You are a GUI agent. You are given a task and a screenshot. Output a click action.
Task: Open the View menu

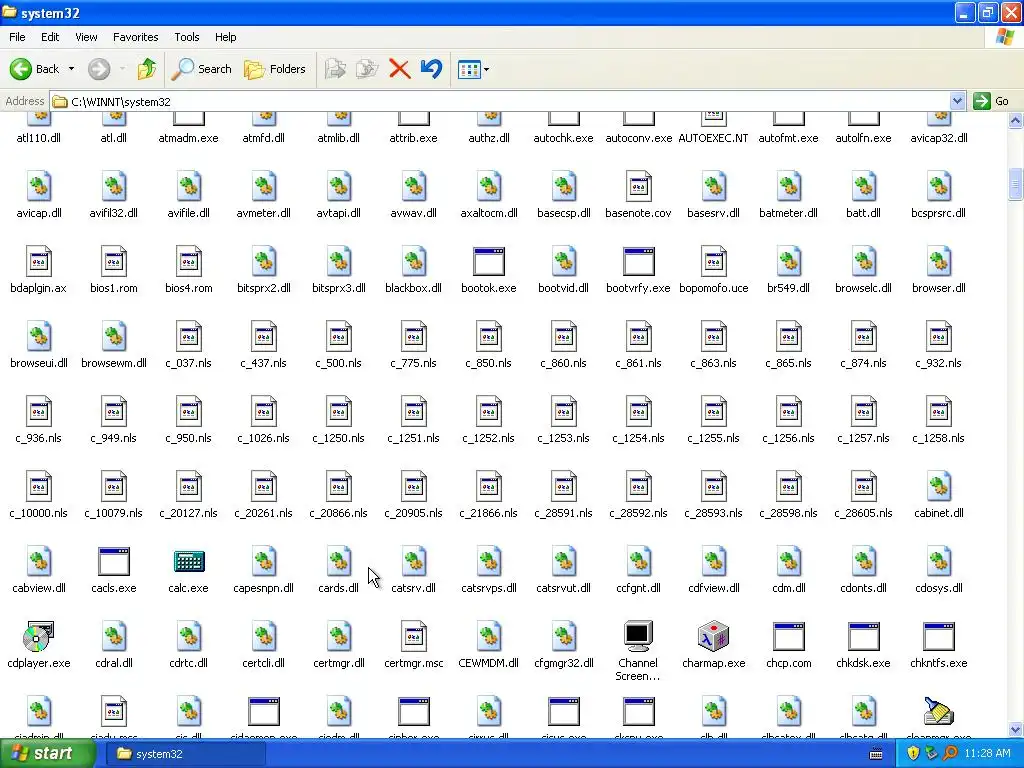click(x=86, y=37)
